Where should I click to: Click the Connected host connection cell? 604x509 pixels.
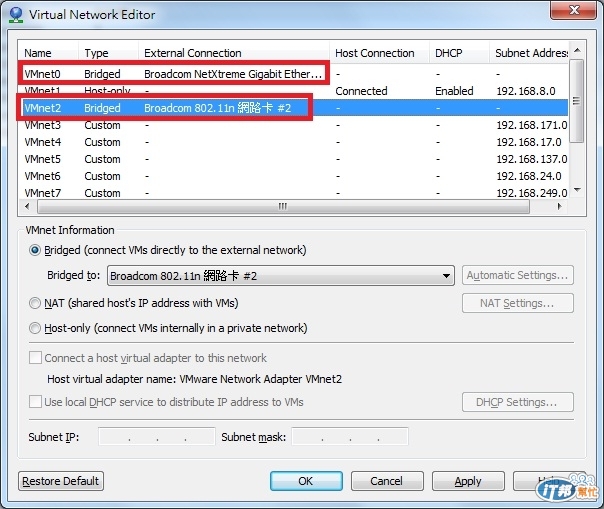tap(361, 91)
